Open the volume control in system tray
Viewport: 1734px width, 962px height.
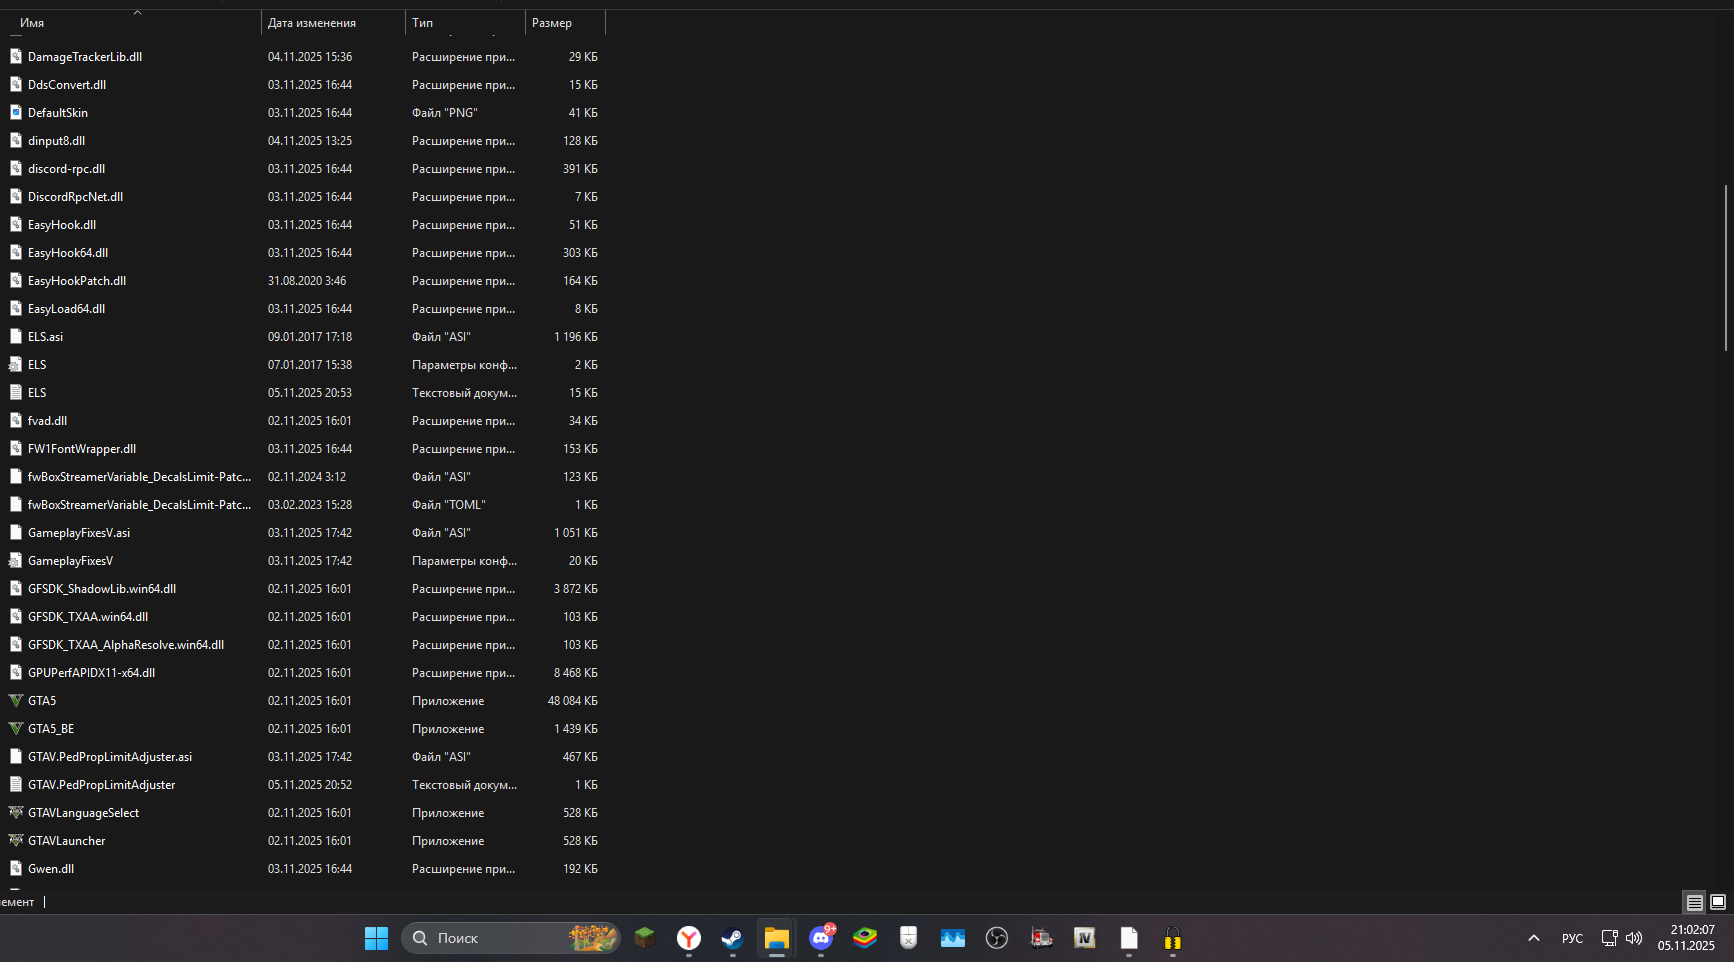1634,938
